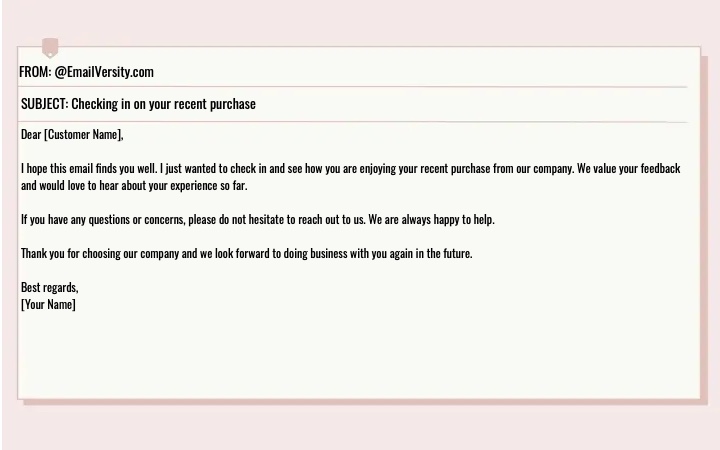Image resolution: width=720 pixels, height=450 pixels.
Task: Click the FROM: label
Action: [x=35, y=72]
